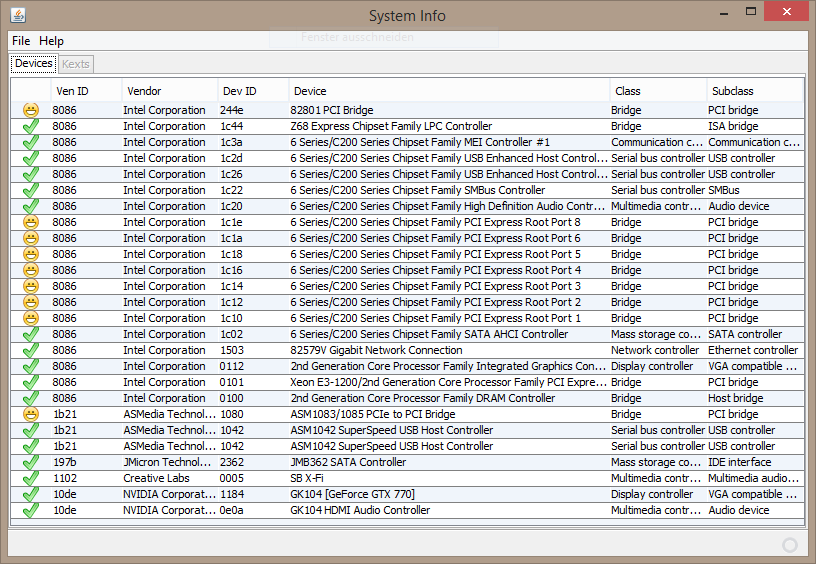
Task: Open the Help menu
Action: (52, 41)
